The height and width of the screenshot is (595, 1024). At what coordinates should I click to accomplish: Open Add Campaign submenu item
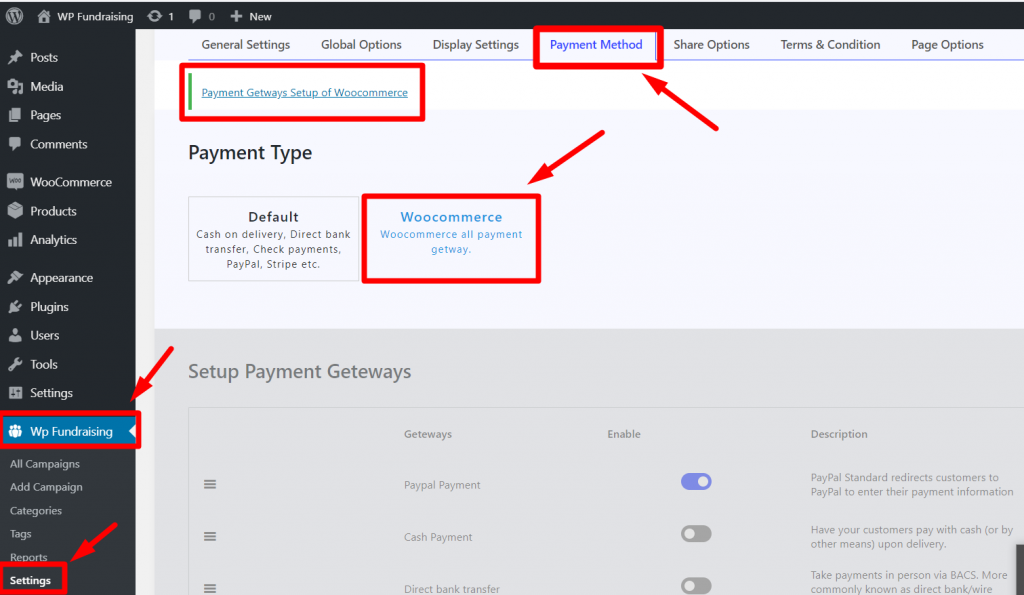coord(46,487)
